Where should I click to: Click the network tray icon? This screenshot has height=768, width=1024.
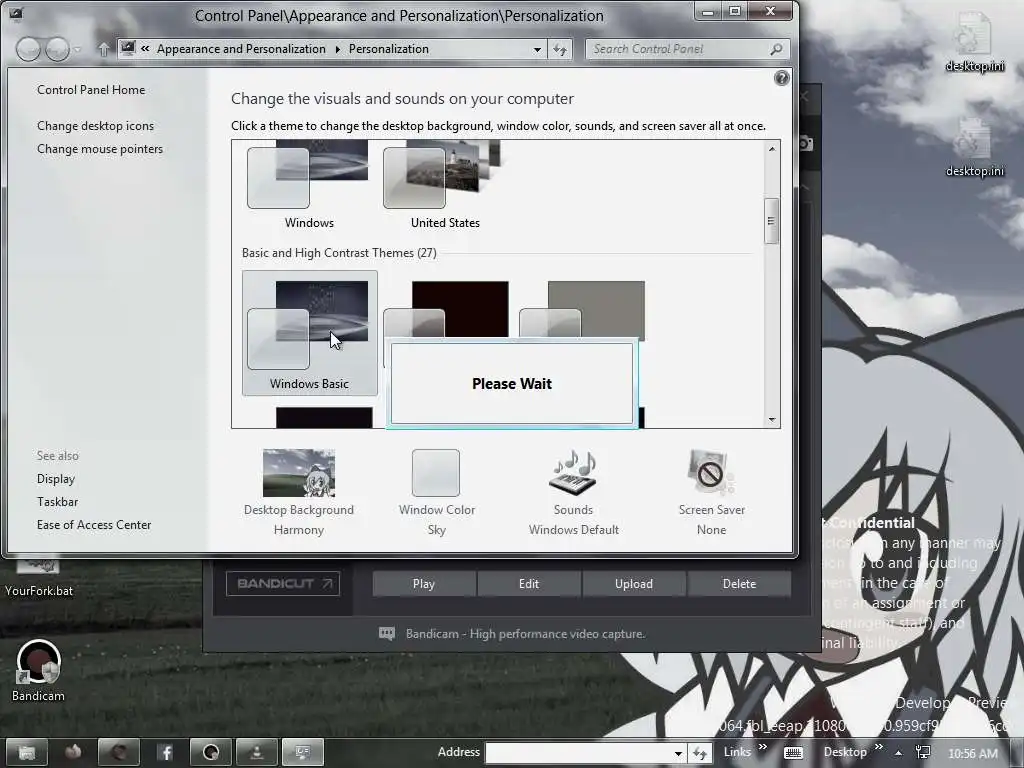pos(923,752)
